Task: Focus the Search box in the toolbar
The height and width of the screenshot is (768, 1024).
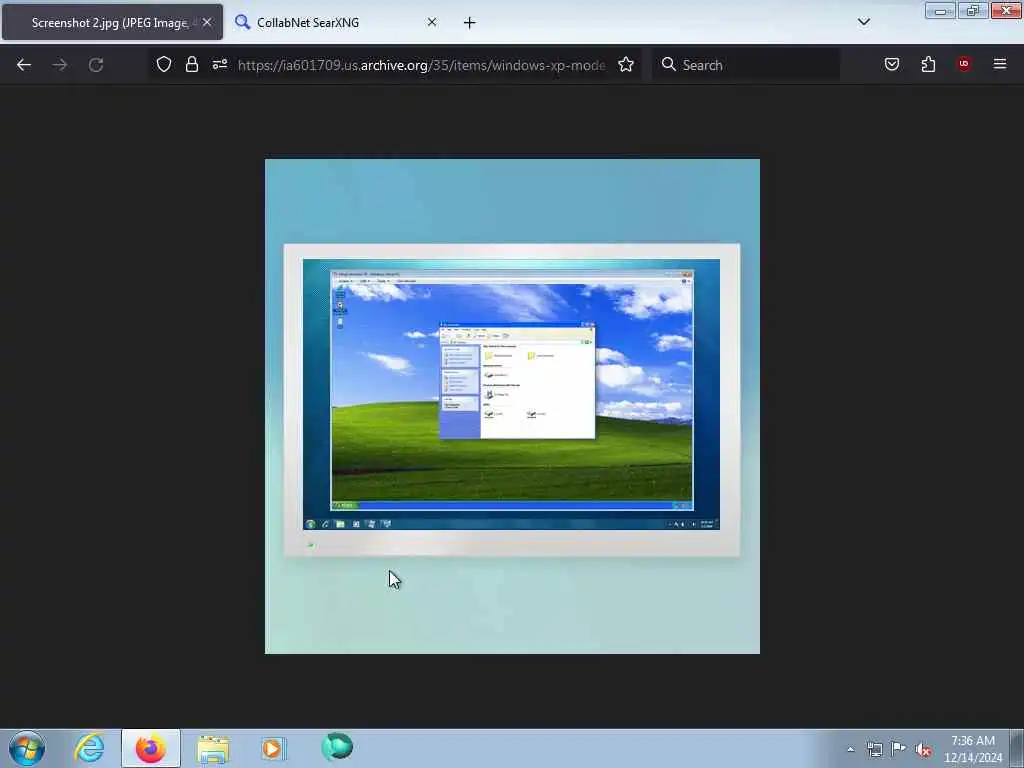Action: point(746,65)
